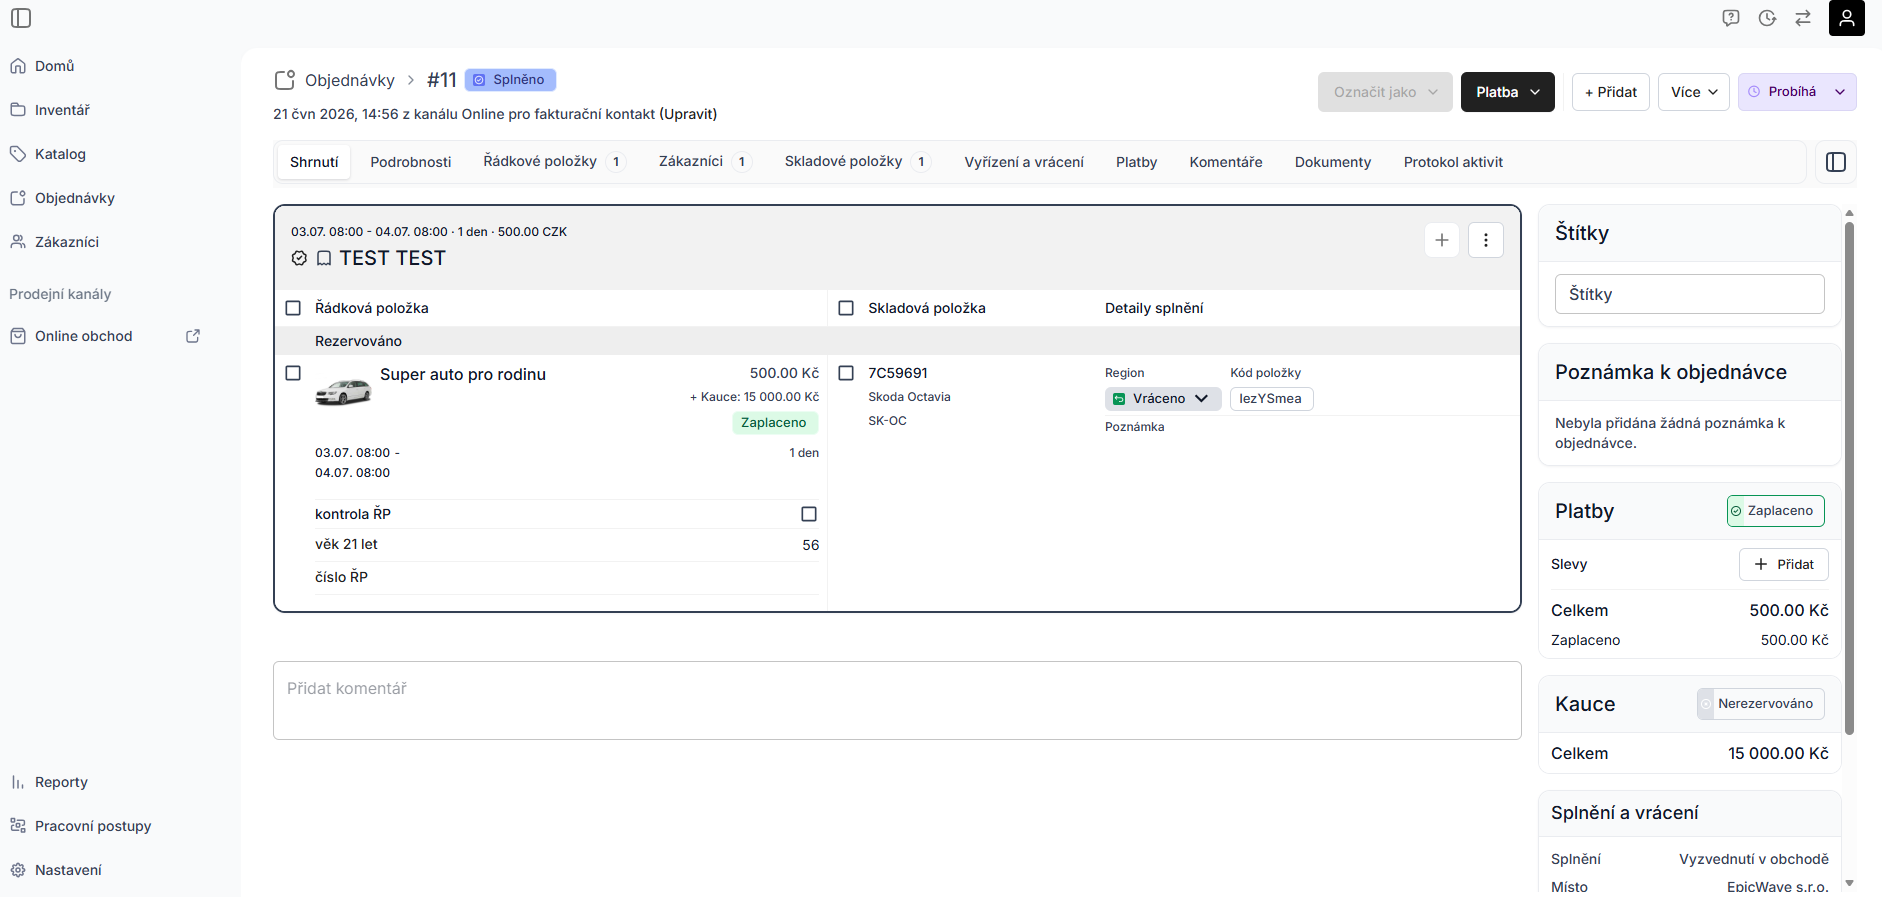Image resolution: width=1882 pixels, height=897 pixels.
Task: Click into the Přidat komentář field
Action: click(897, 700)
